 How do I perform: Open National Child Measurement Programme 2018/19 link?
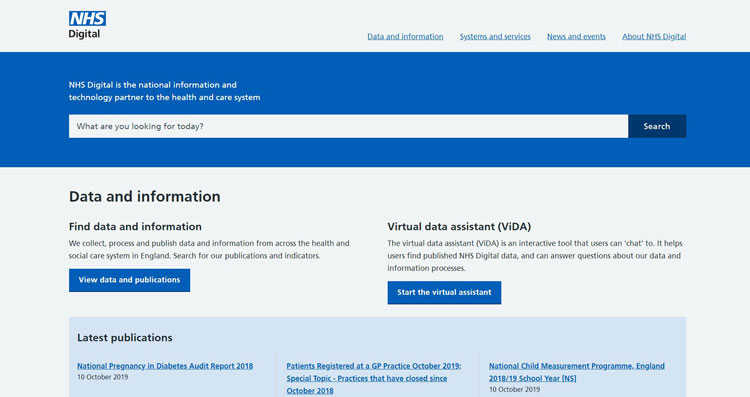click(577, 372)
